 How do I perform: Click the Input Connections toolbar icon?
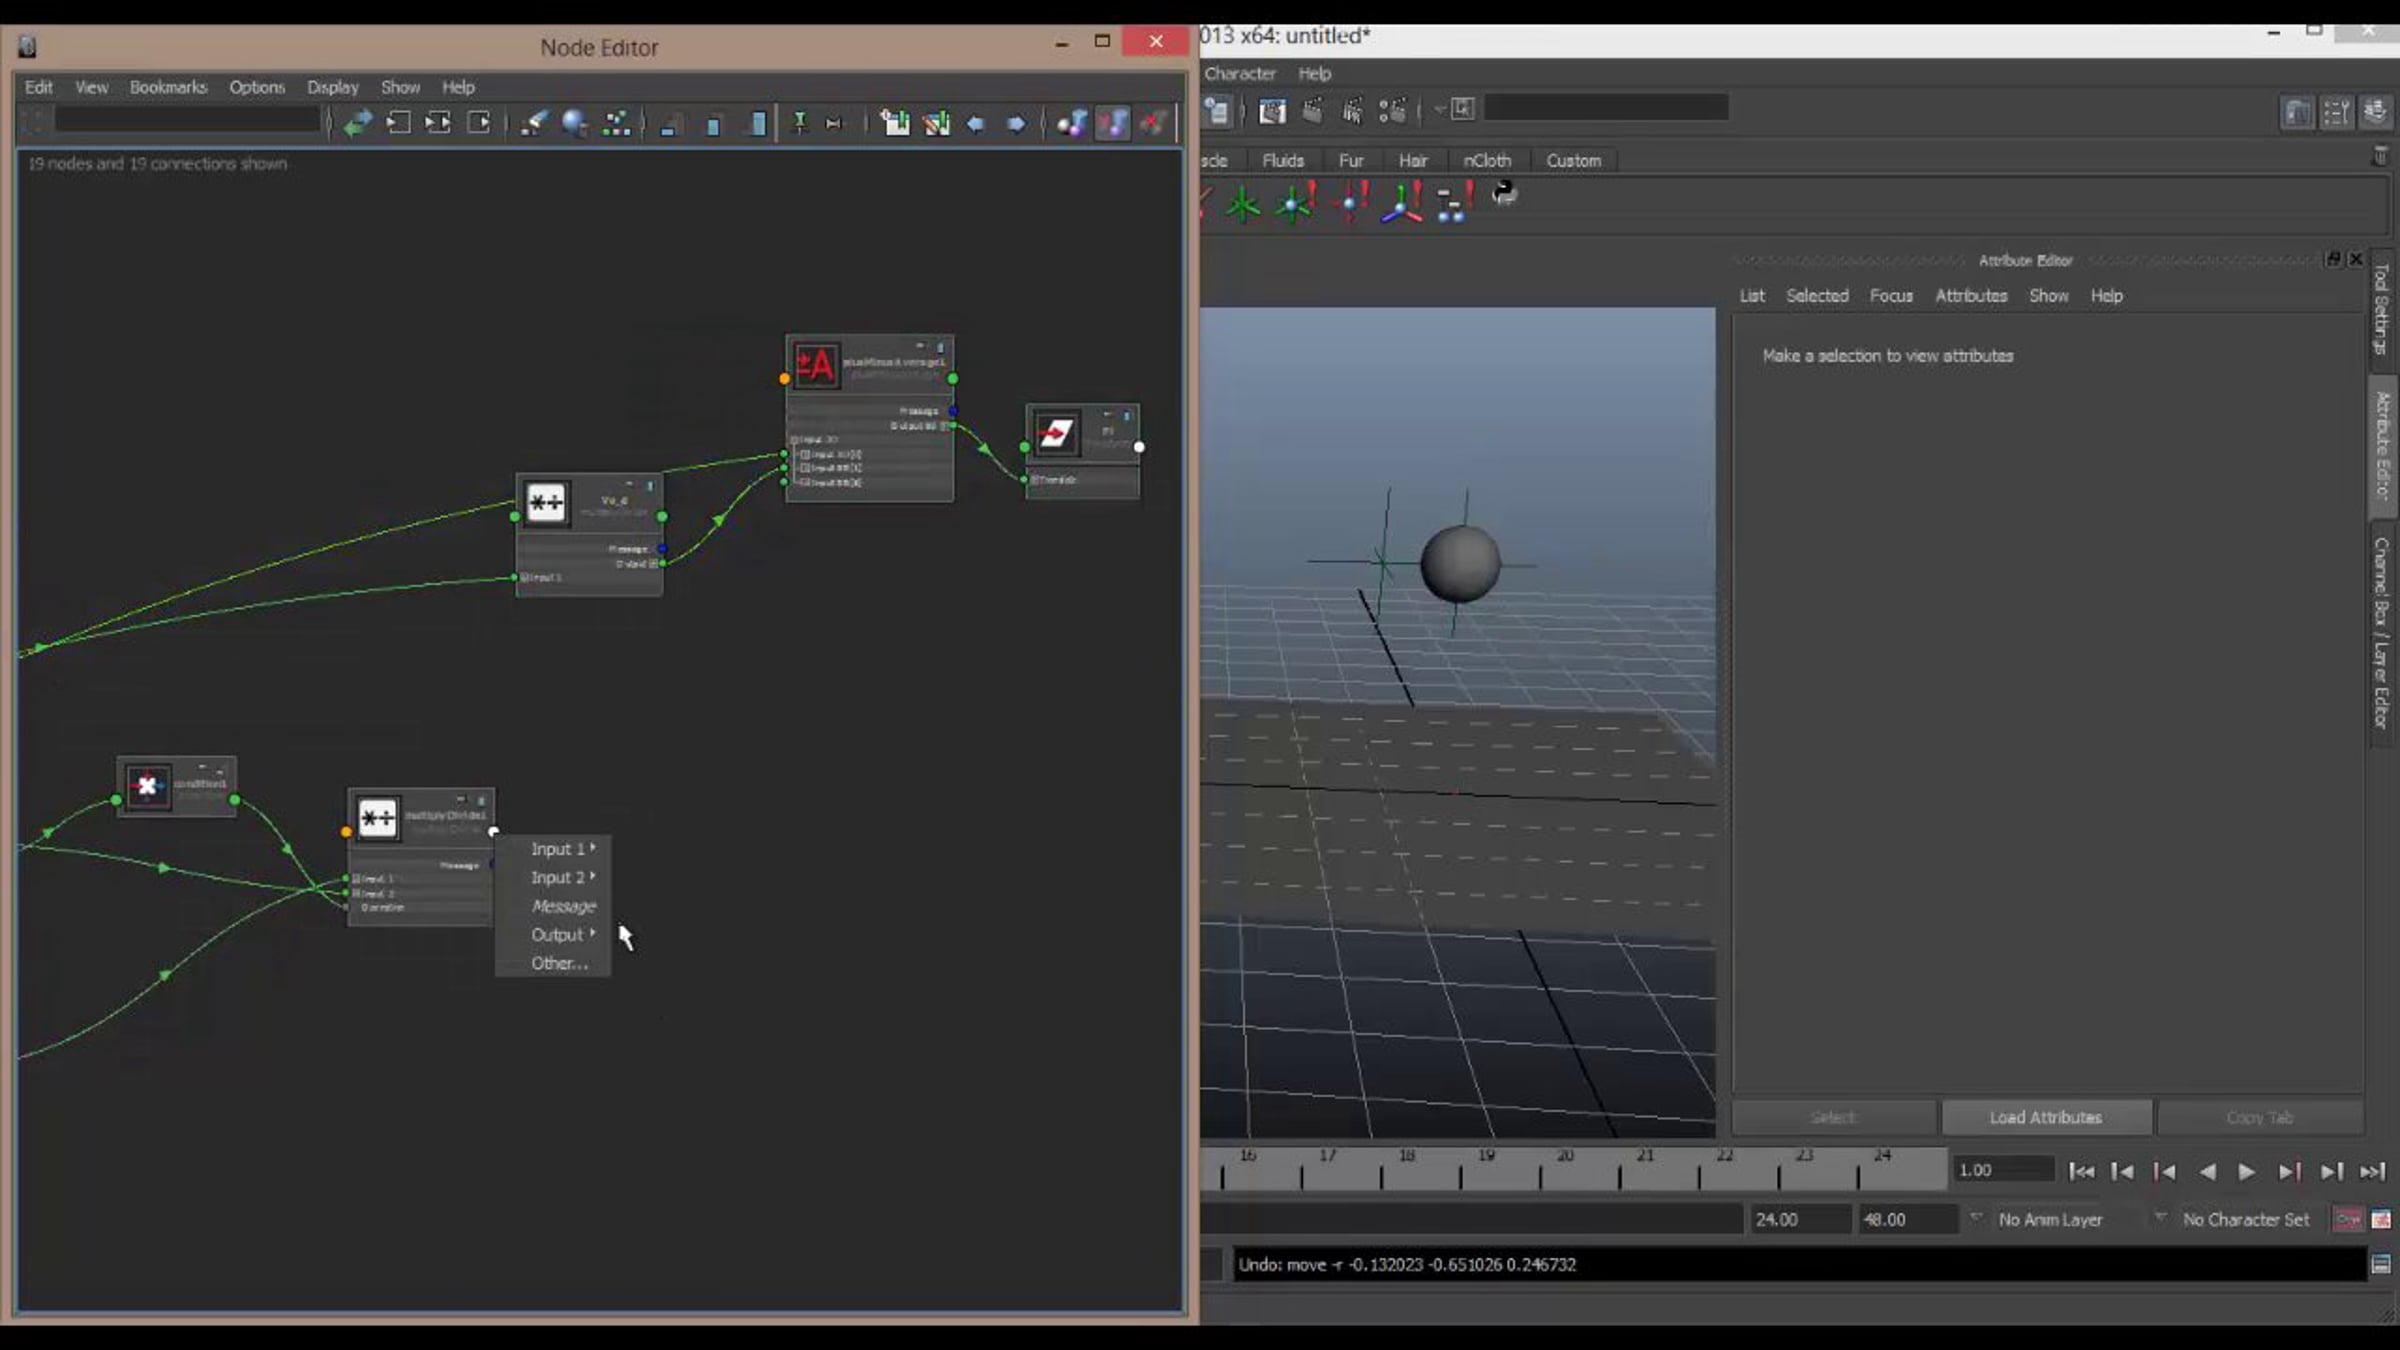click(398, 123)
